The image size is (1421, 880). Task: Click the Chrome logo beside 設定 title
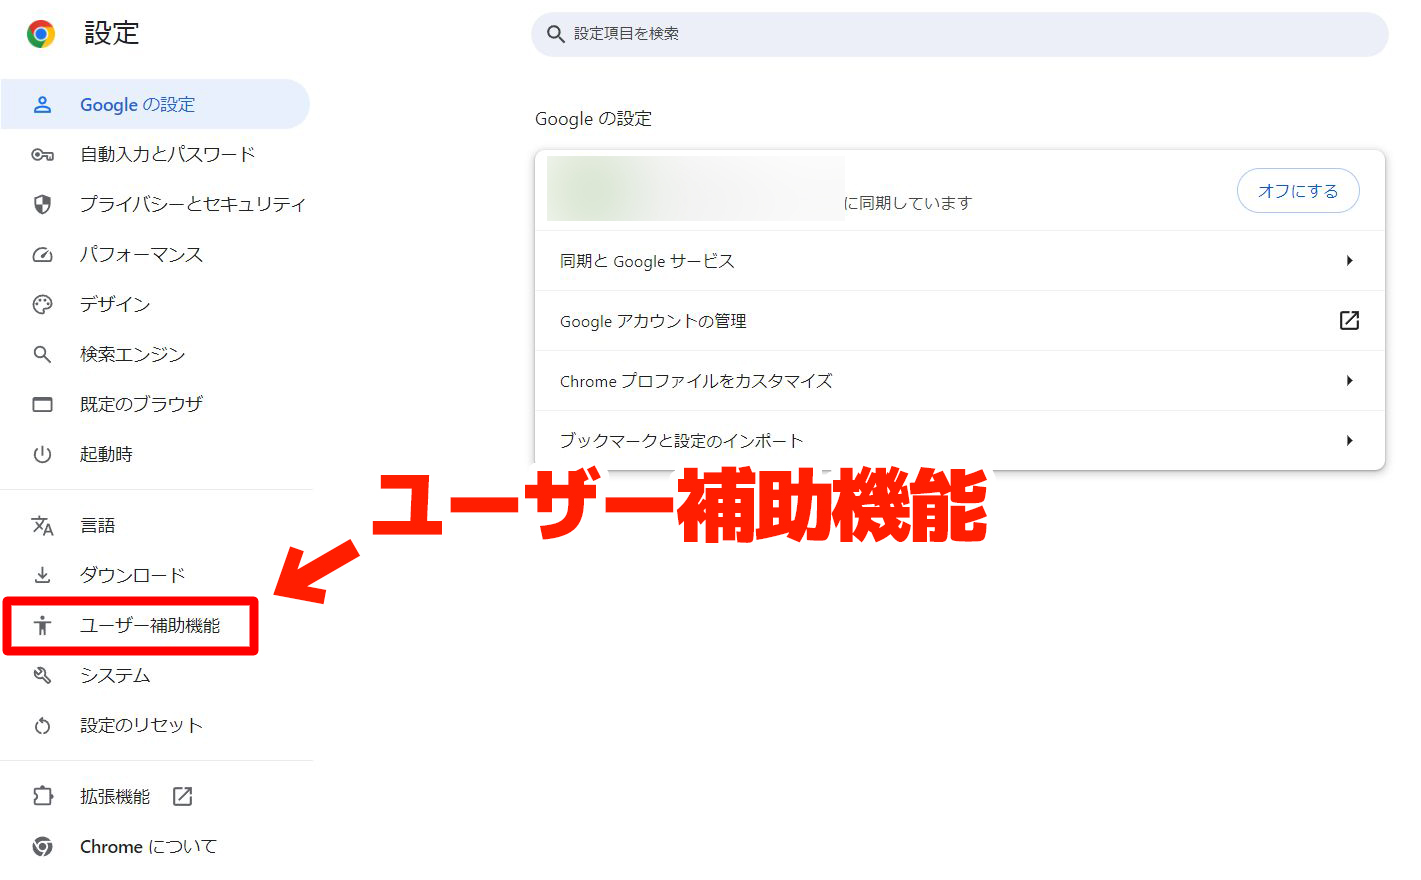(x=41, y=34)
